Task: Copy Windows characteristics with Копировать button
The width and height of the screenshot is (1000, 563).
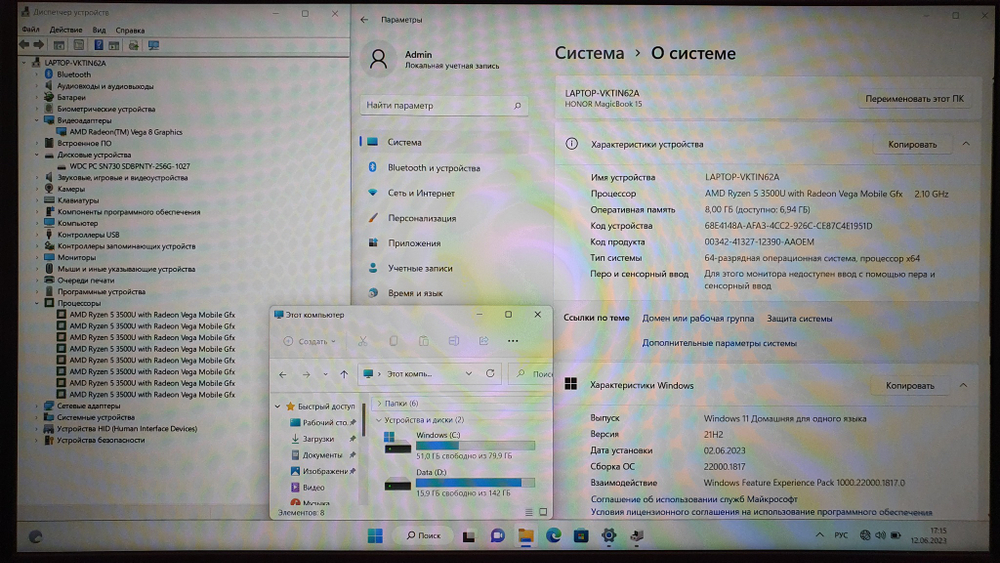Action: pos(909,386)
